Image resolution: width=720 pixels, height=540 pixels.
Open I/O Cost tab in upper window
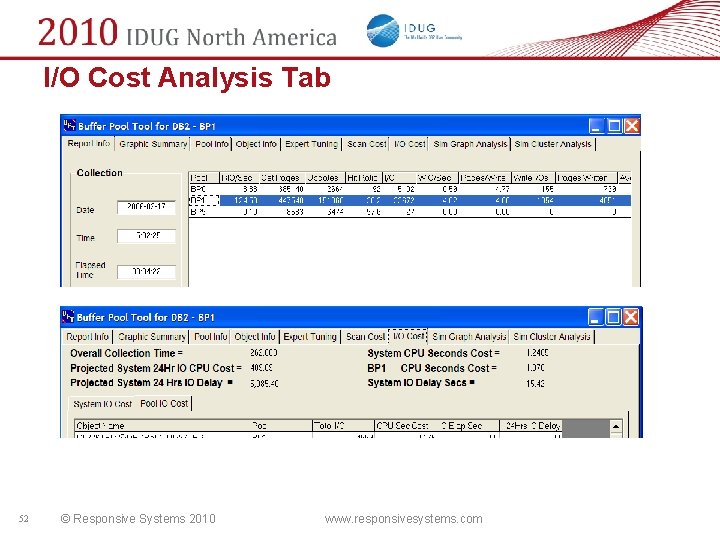coord(410,144)
